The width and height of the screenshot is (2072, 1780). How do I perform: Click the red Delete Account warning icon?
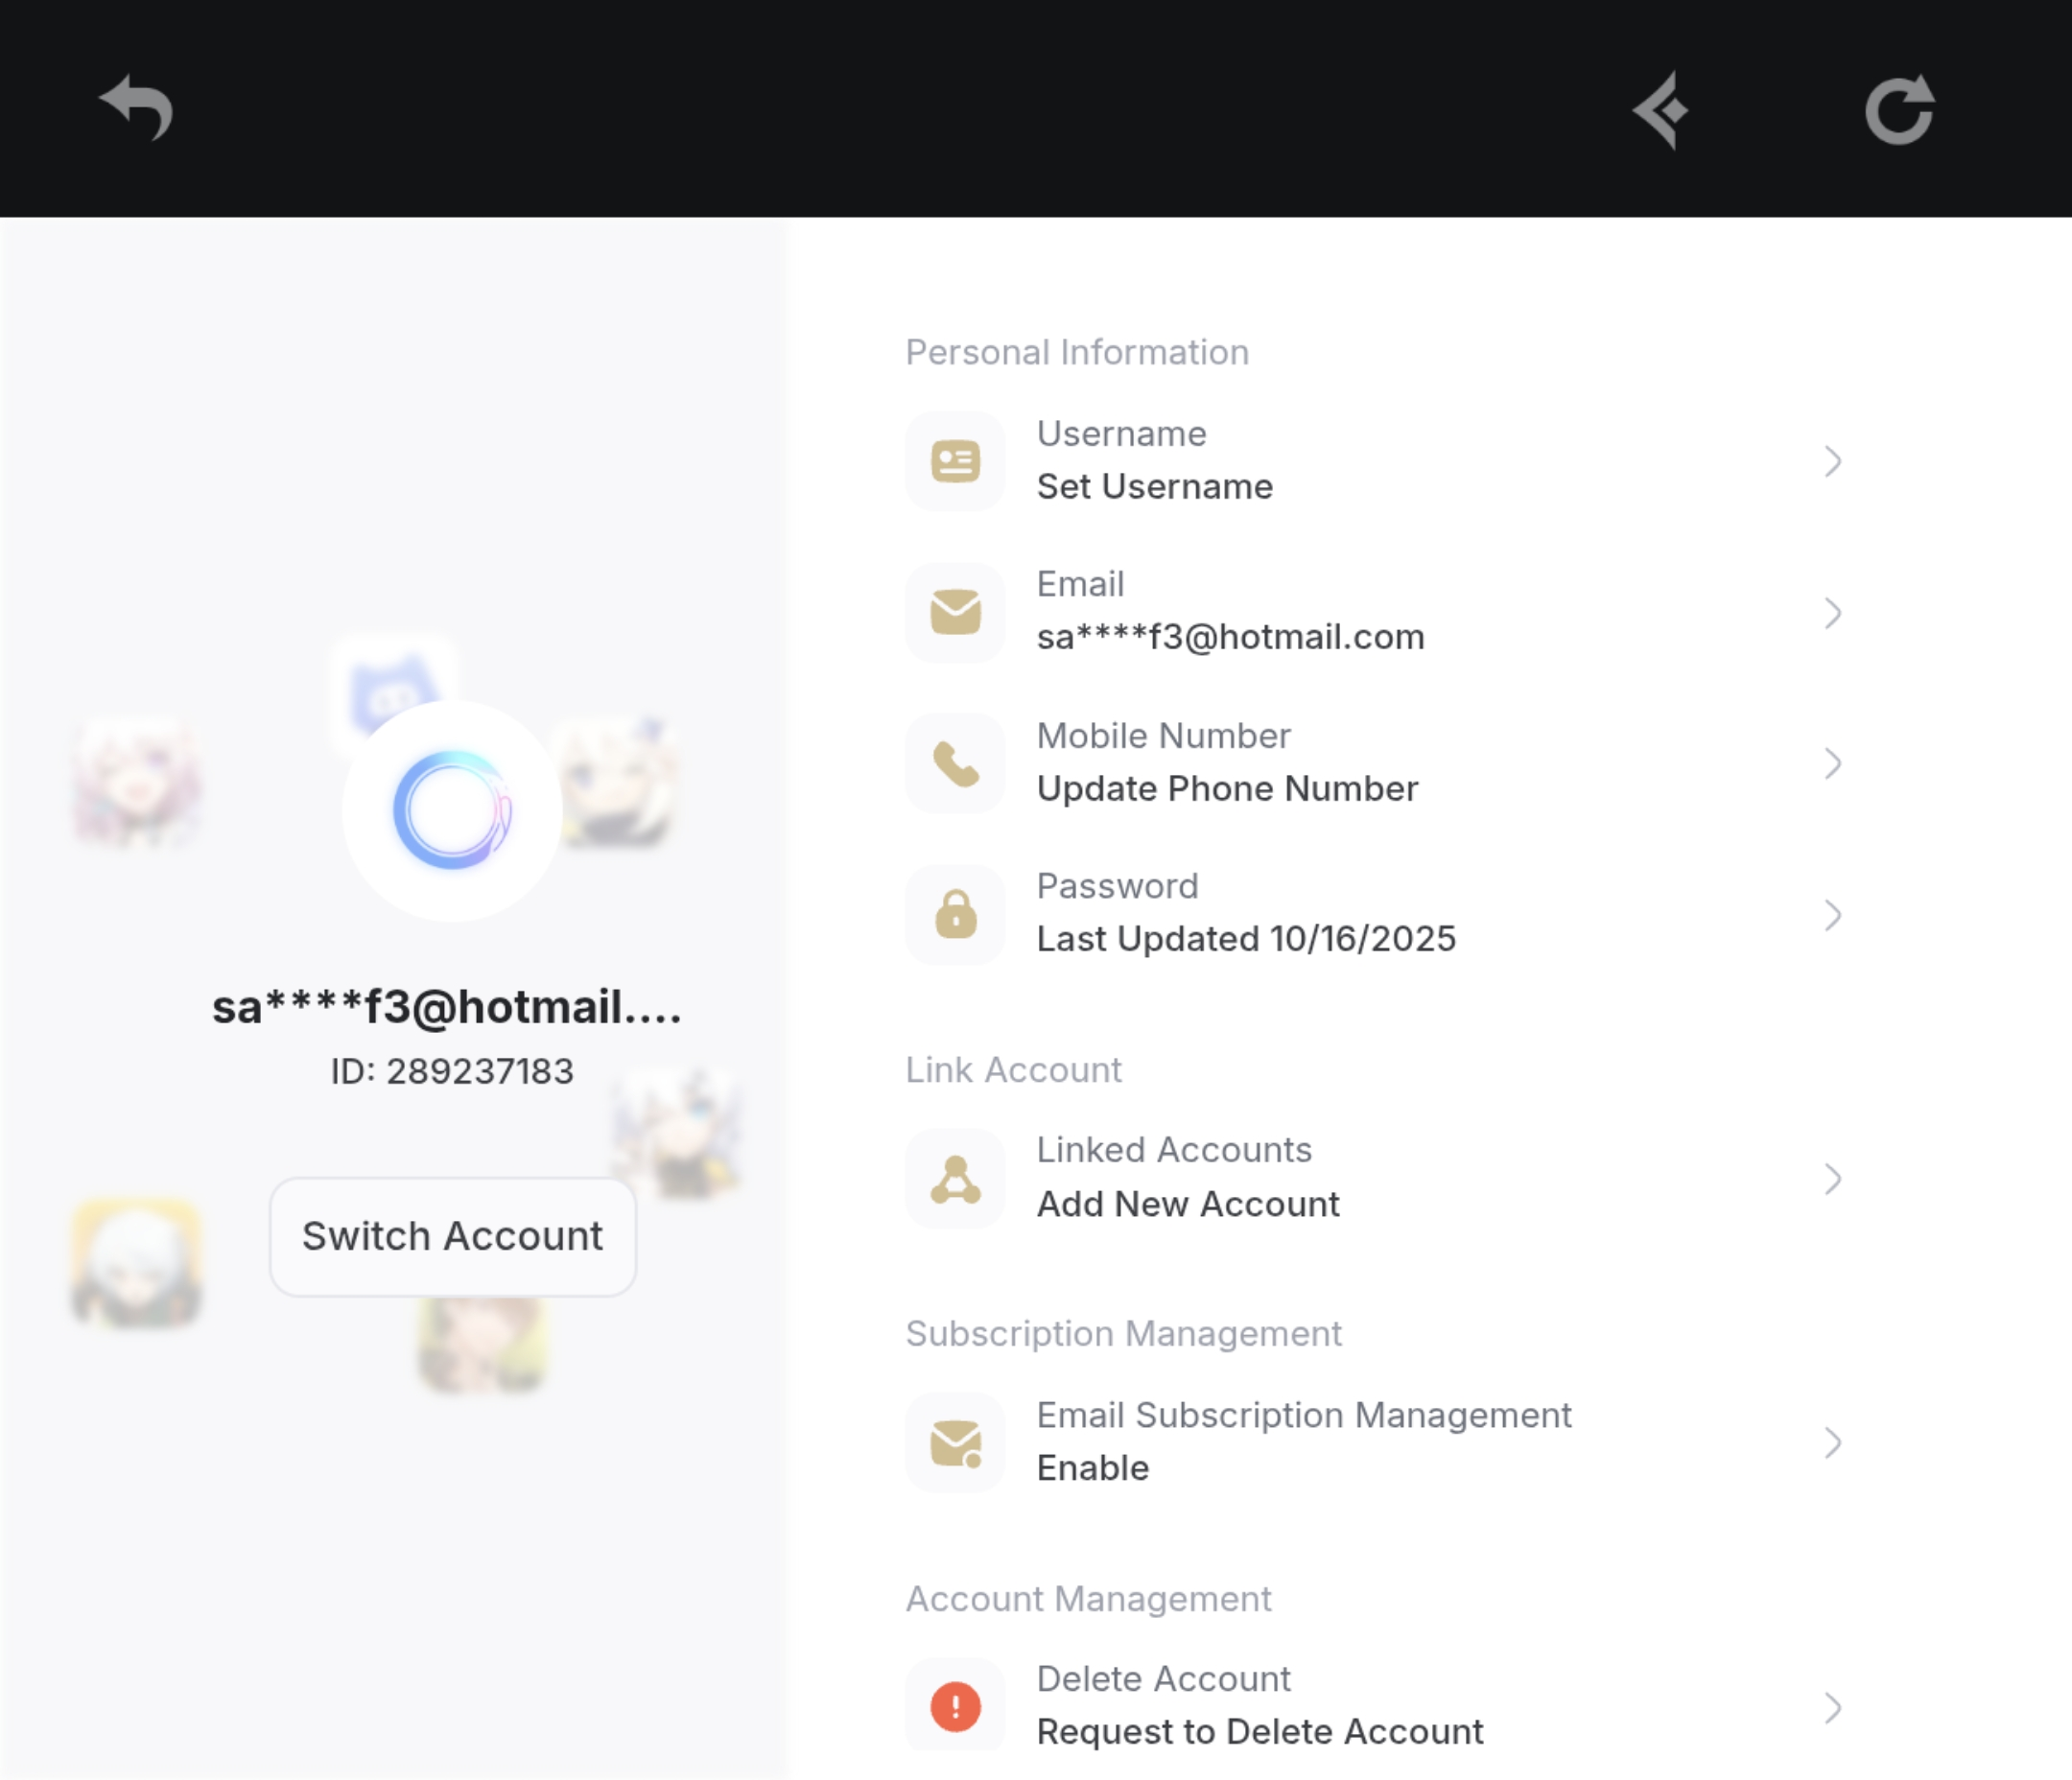click(955, 1706)
